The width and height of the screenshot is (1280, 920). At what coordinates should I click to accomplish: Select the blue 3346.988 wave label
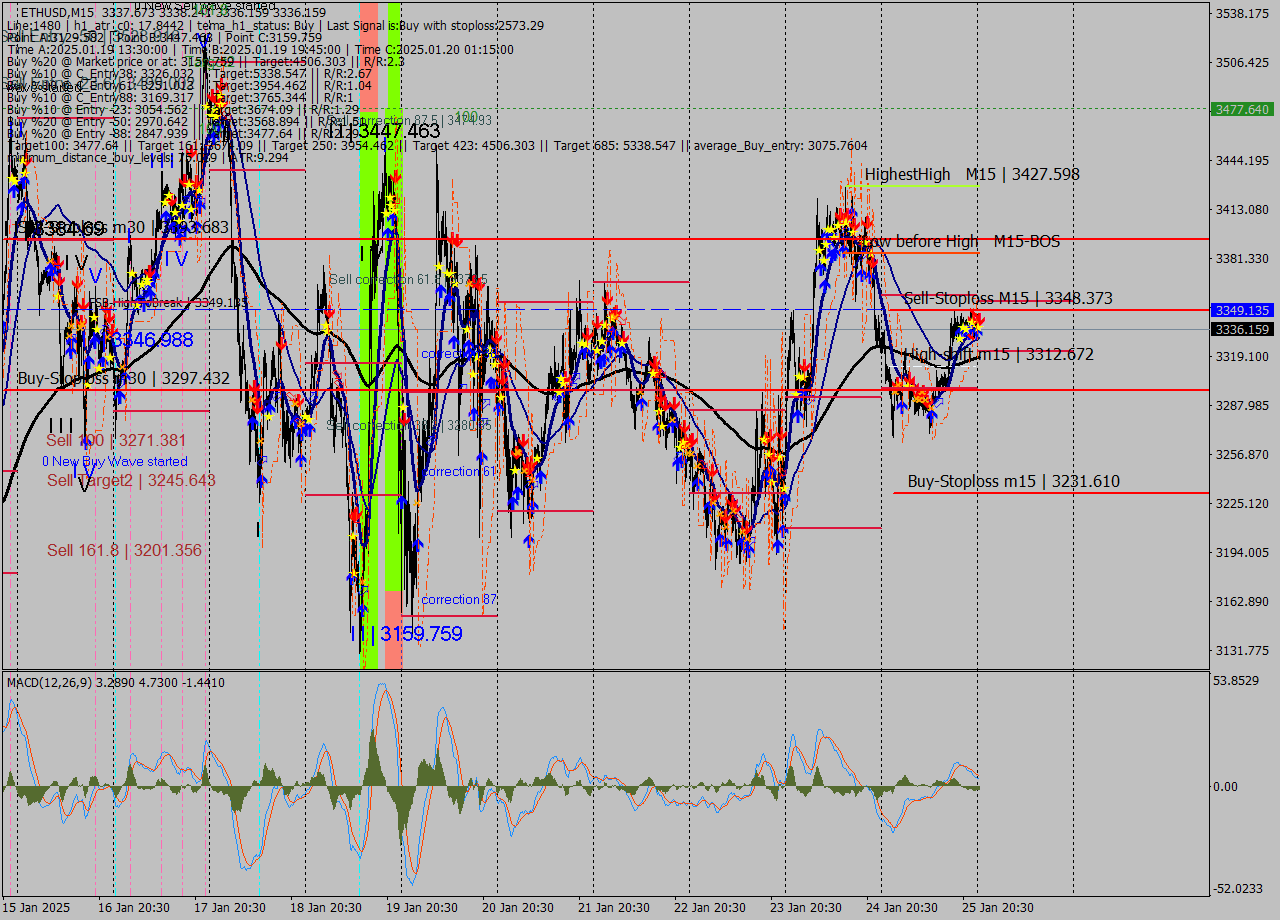point(151,340)
